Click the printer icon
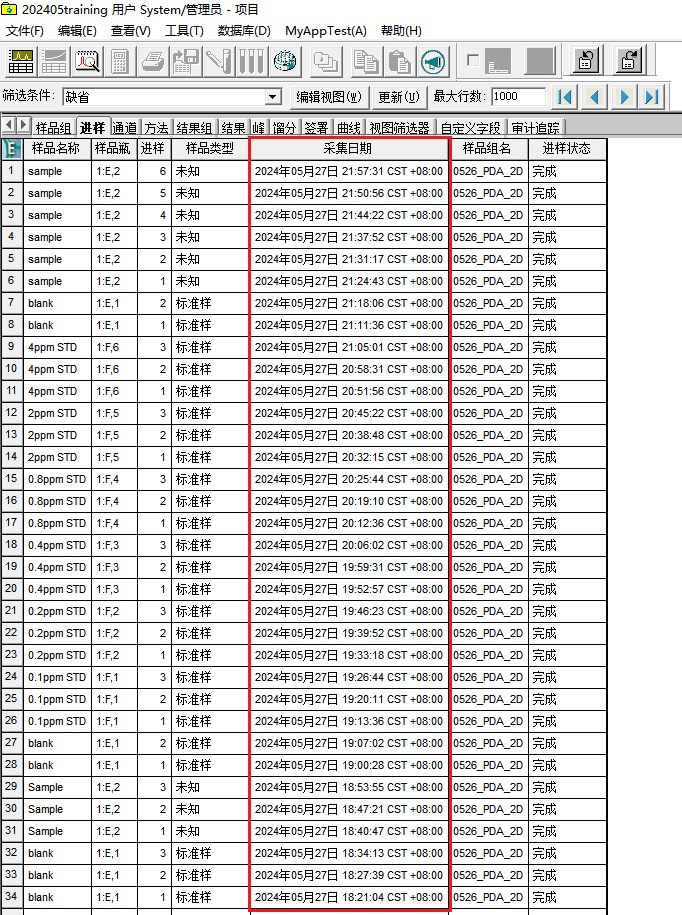The image size is (682, 915). [x=153, y=61]
